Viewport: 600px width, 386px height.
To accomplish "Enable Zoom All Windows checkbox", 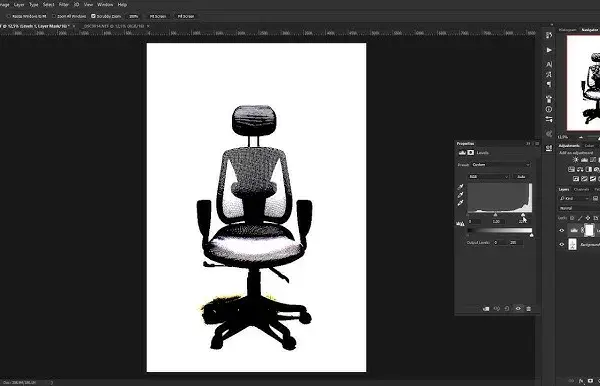I will [54, 16].
